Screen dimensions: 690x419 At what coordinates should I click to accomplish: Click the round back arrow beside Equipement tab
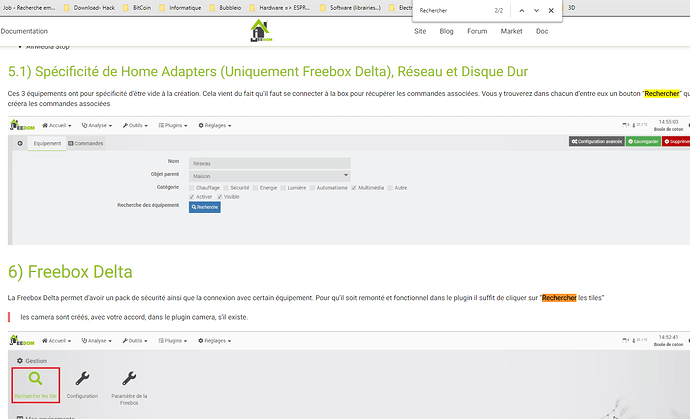(20, 143)
